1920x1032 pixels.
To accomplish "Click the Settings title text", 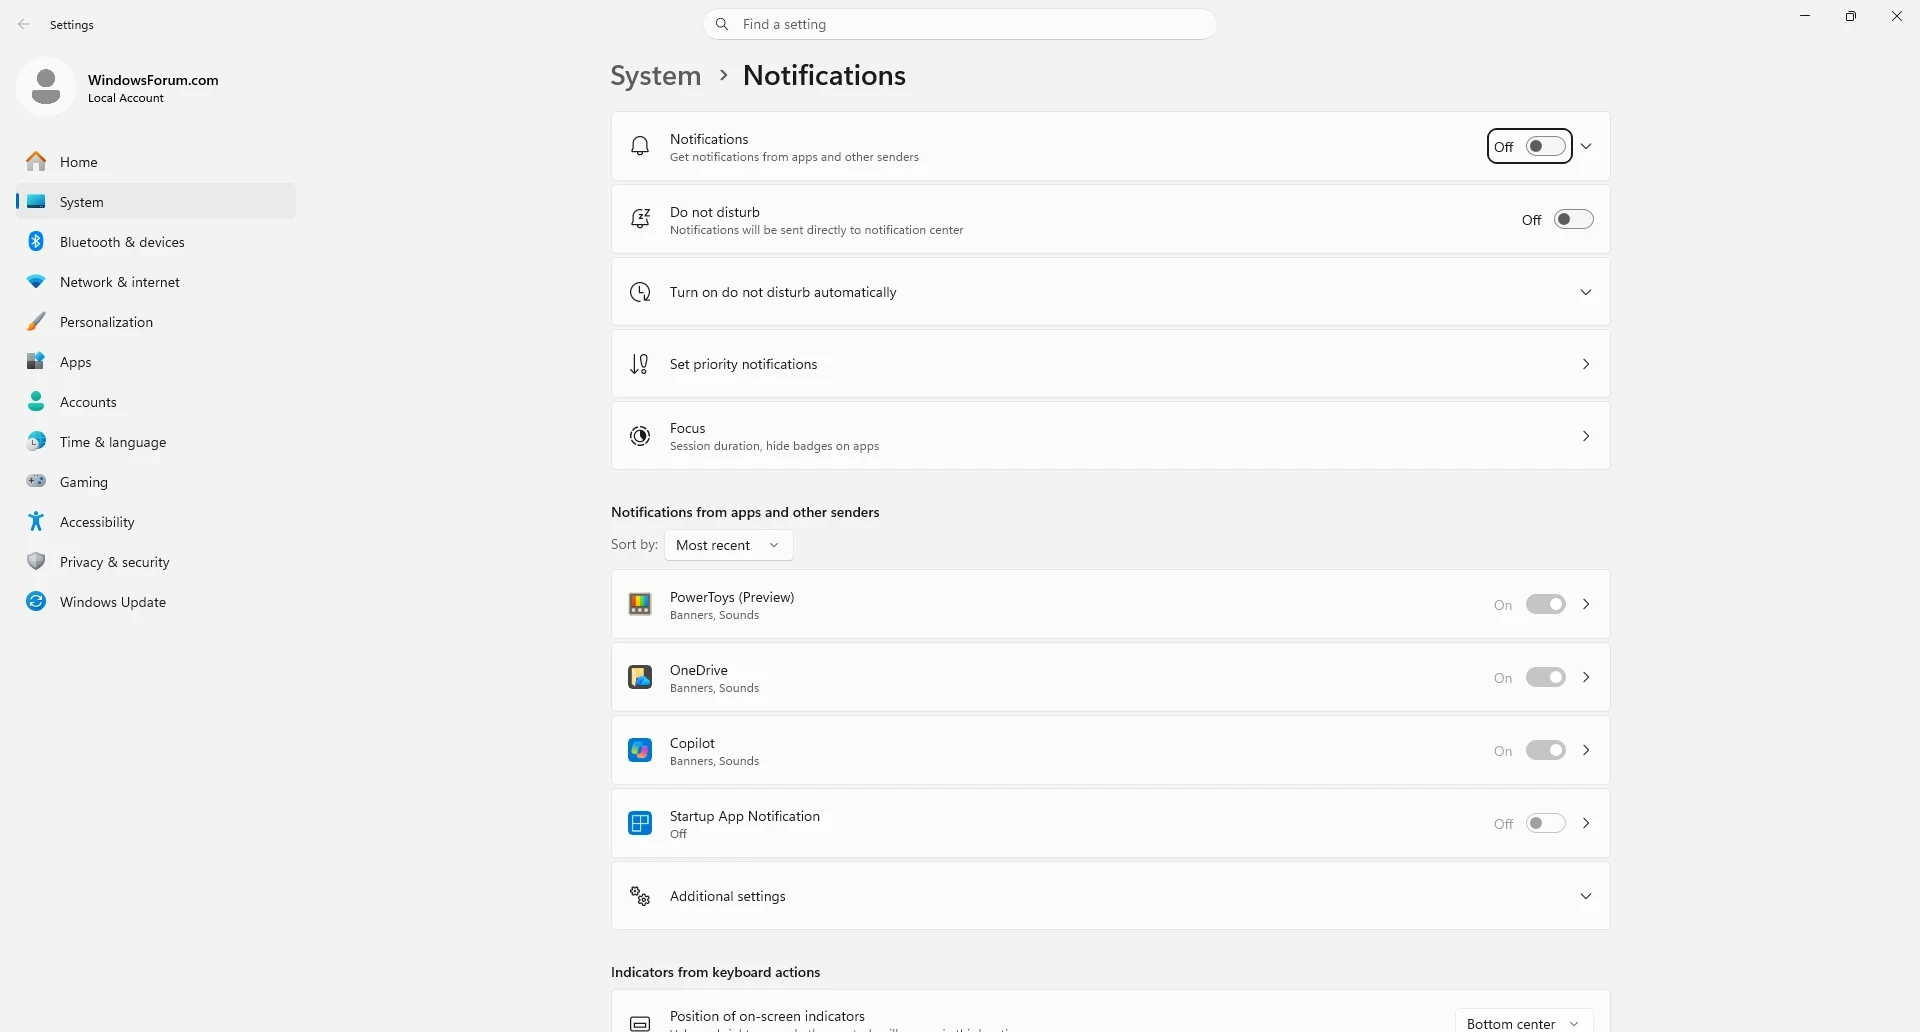I will point(72,25).
